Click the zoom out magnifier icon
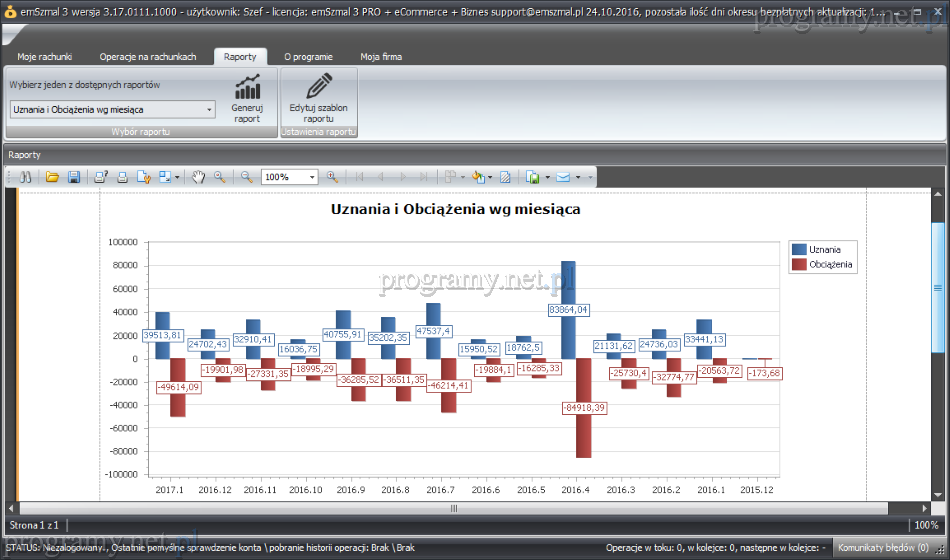This screenshot has width=950, height=560. point(246,177)
